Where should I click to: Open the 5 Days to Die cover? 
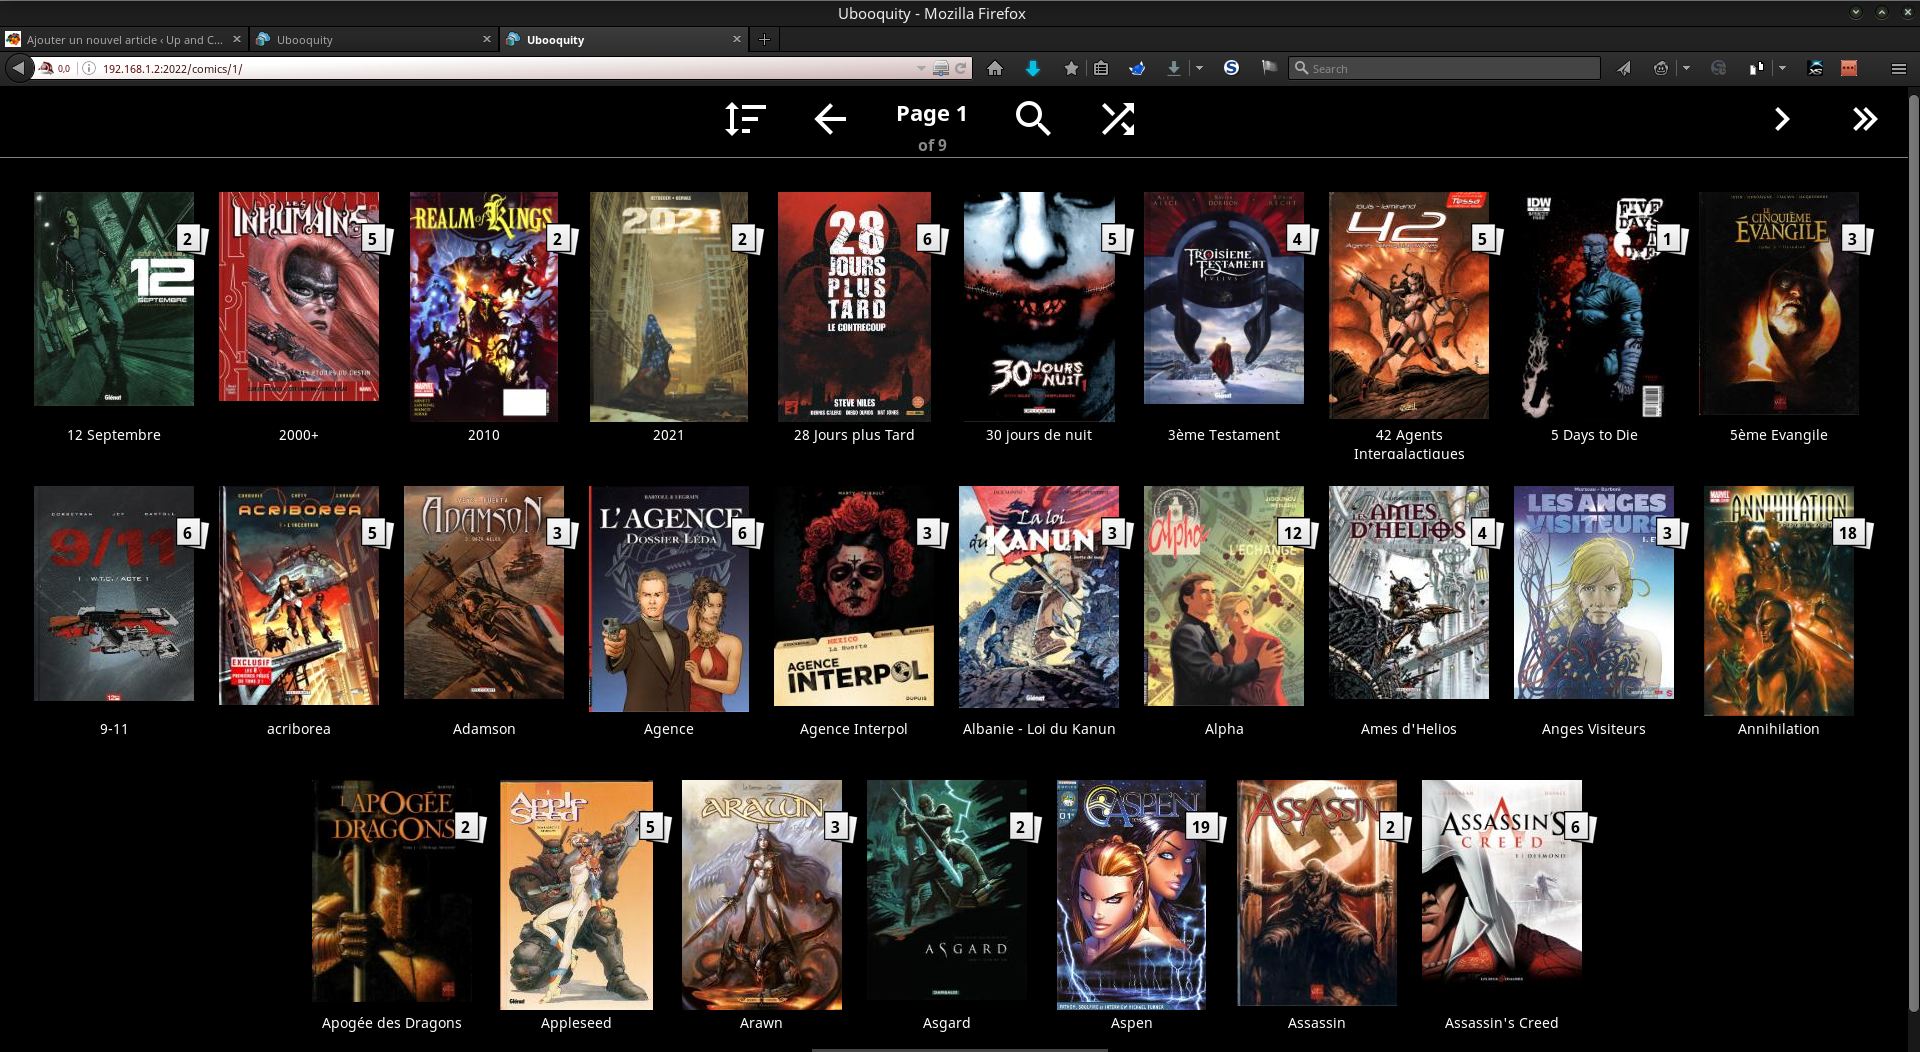pos(1594,305)
